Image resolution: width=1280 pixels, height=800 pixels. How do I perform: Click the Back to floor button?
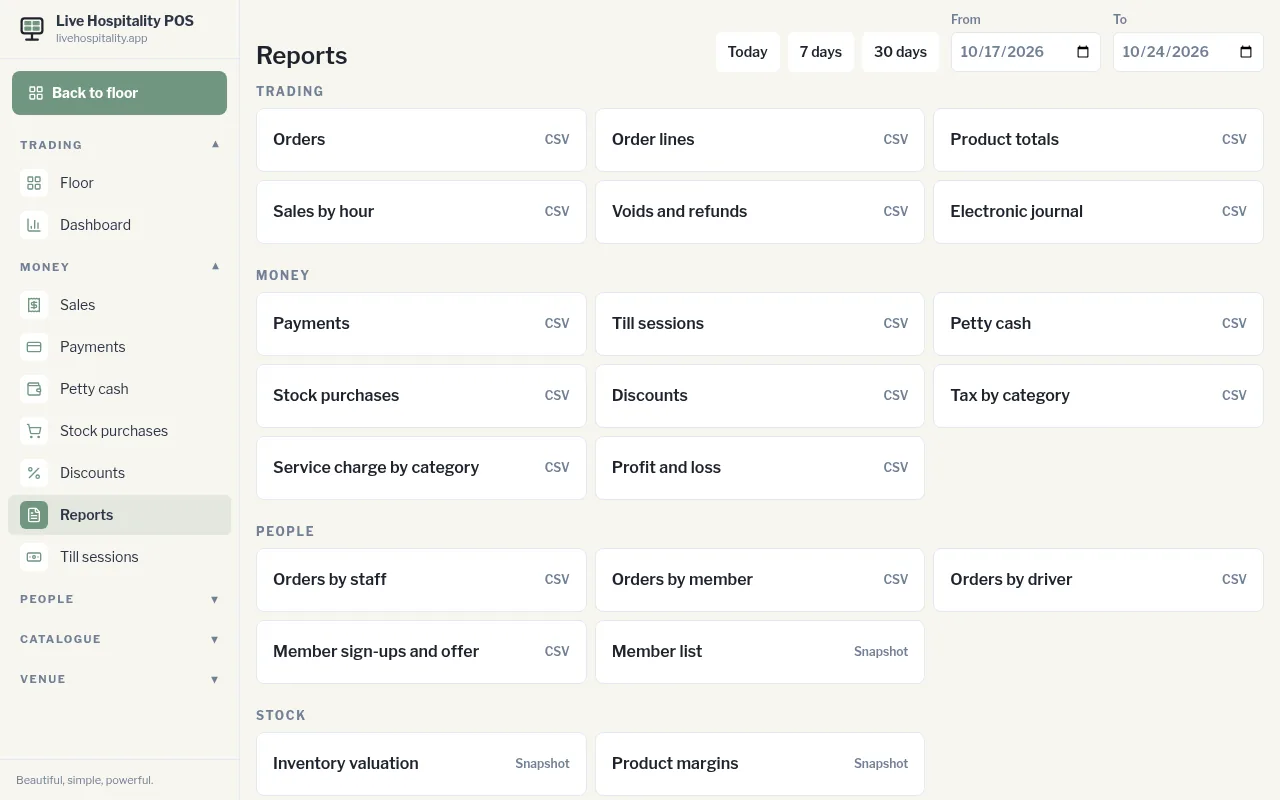pos(120,93)
